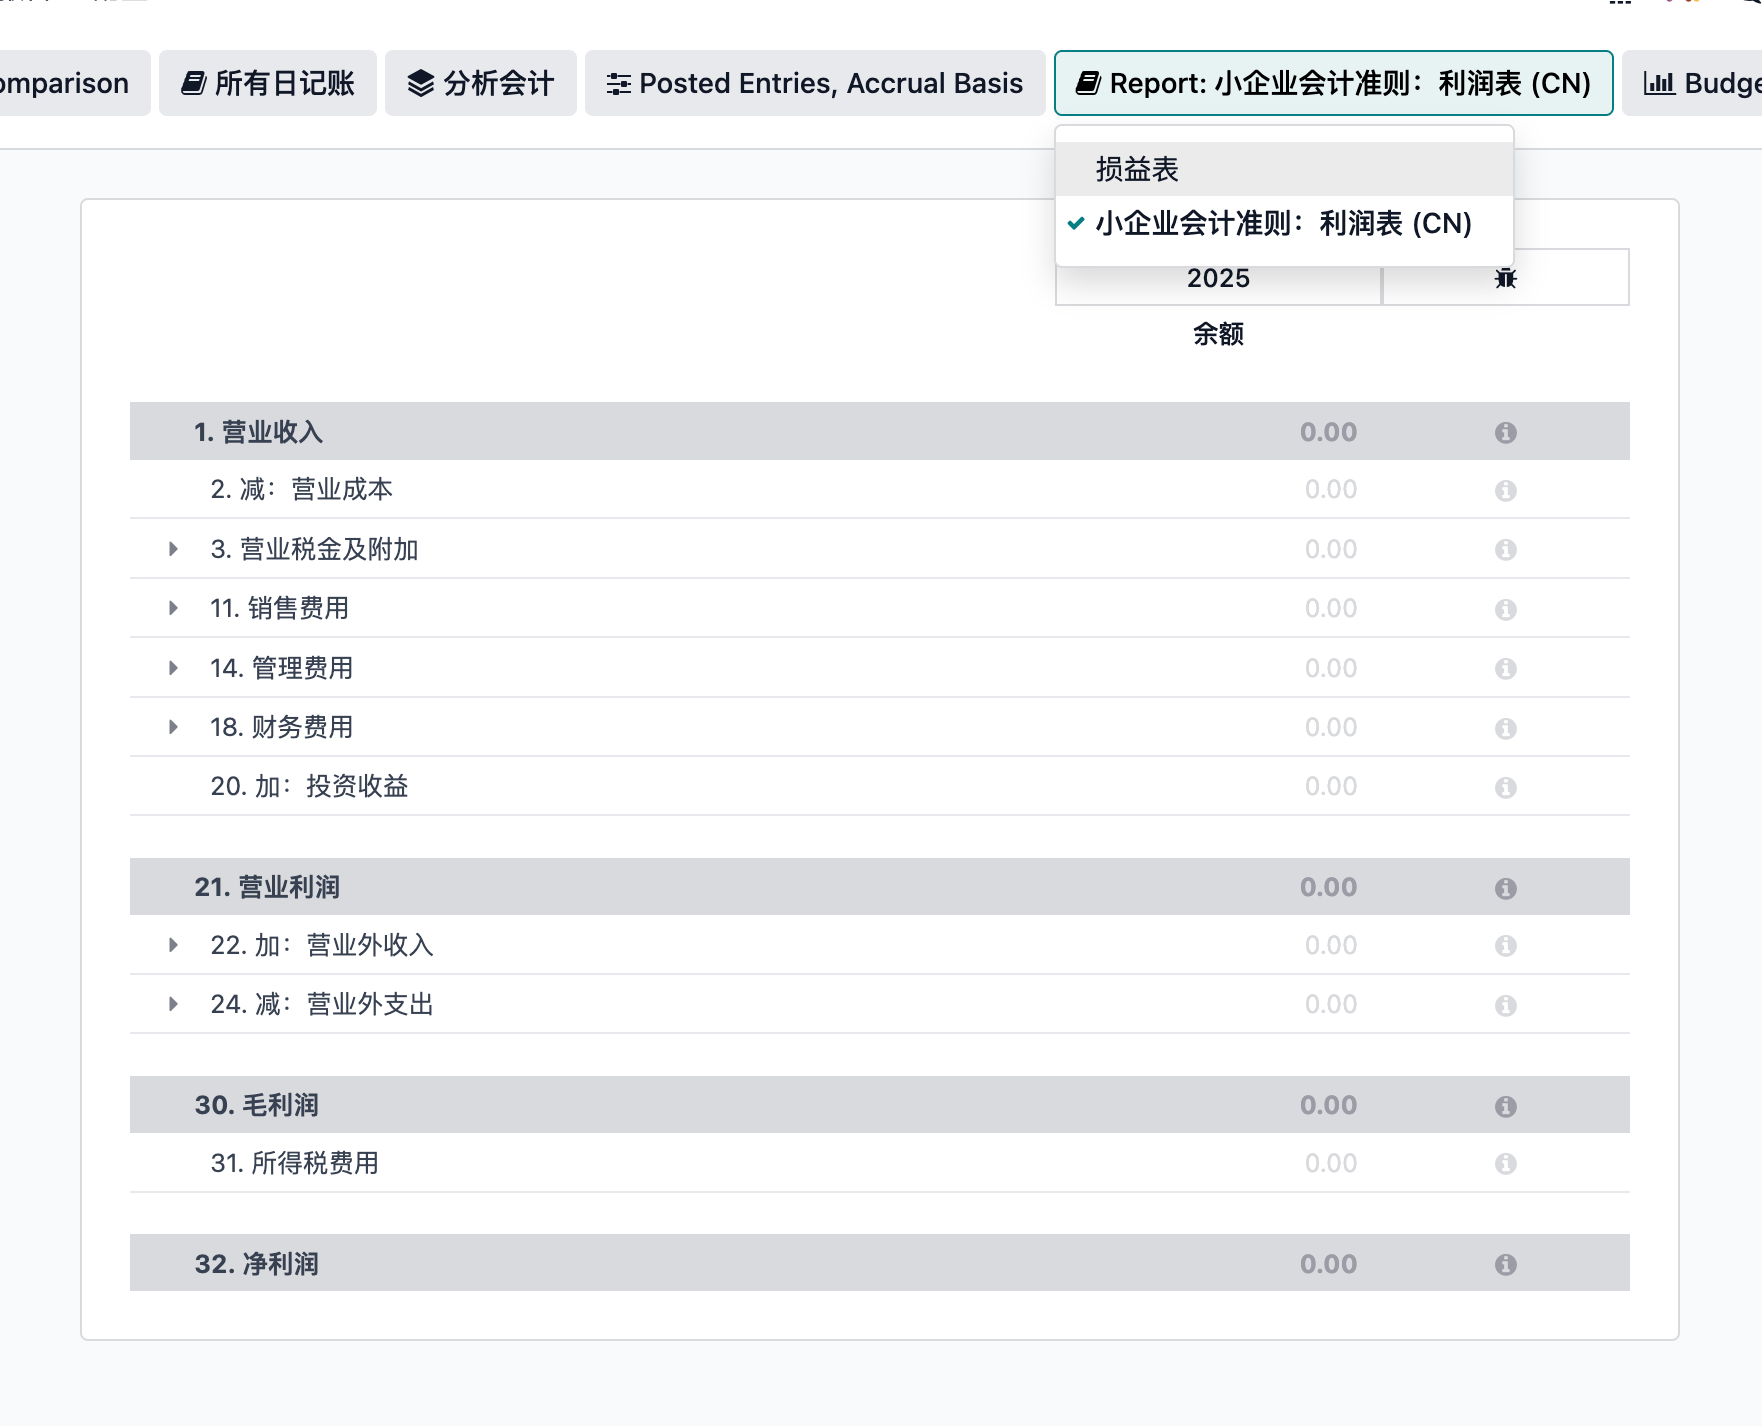This screenshot has height=1426, width=1762.
Task: Select 损益表 from report dropdown
Action: click(1137, 169)
